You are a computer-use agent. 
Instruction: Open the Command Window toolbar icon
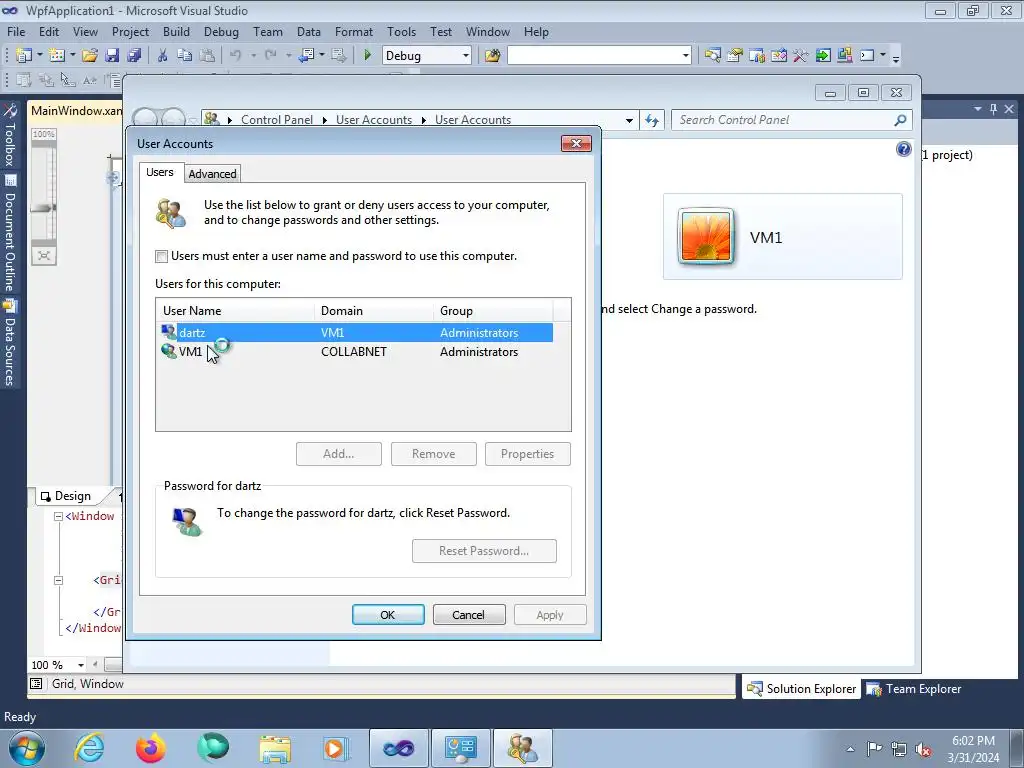pos(867,56)
